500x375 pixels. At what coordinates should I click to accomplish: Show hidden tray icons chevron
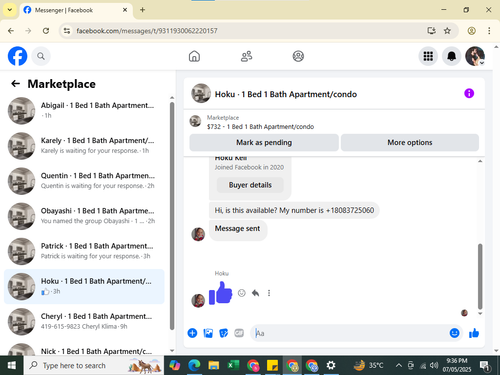click(x=398, y=365)
